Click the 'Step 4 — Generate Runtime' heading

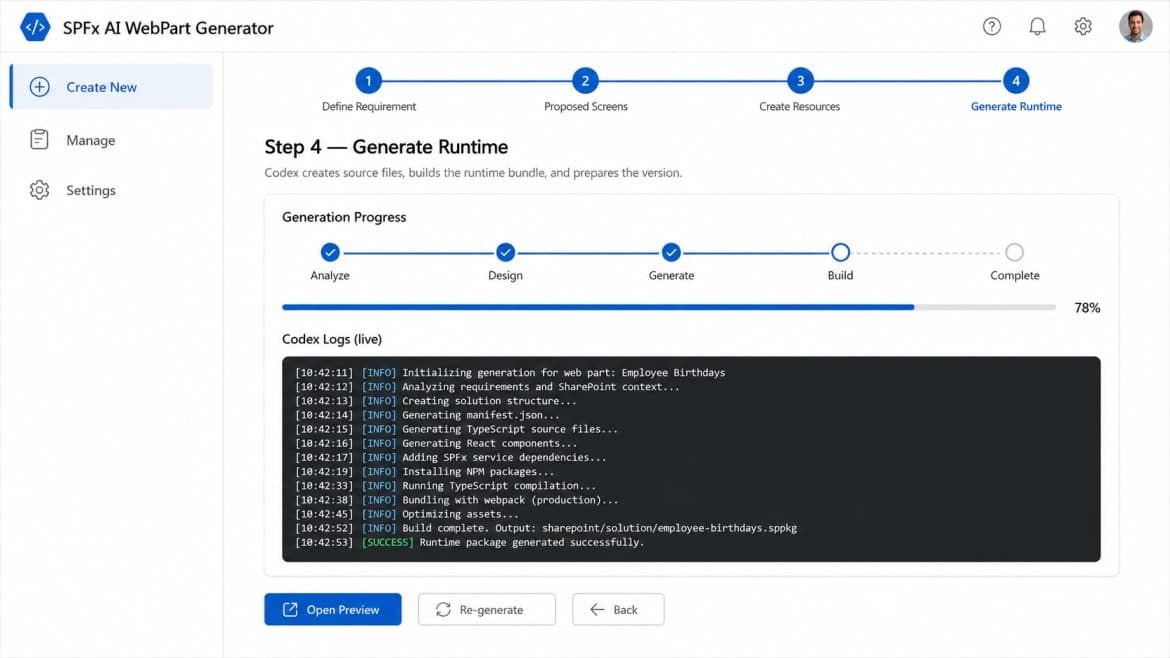click(x=386, y=147)
